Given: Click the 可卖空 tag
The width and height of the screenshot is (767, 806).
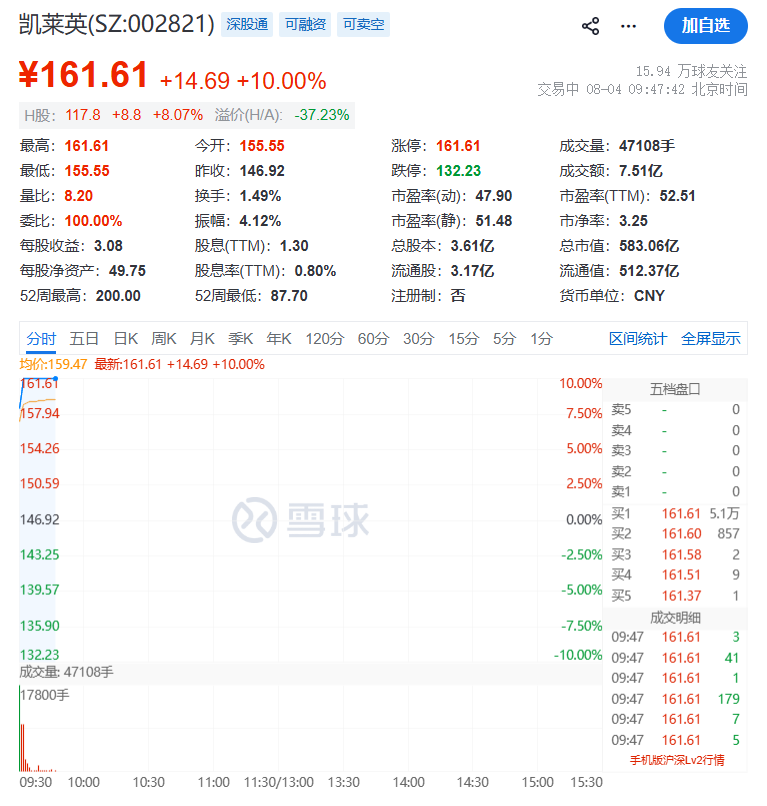Looking at the screenshot, I should click(x=363, y=25).
